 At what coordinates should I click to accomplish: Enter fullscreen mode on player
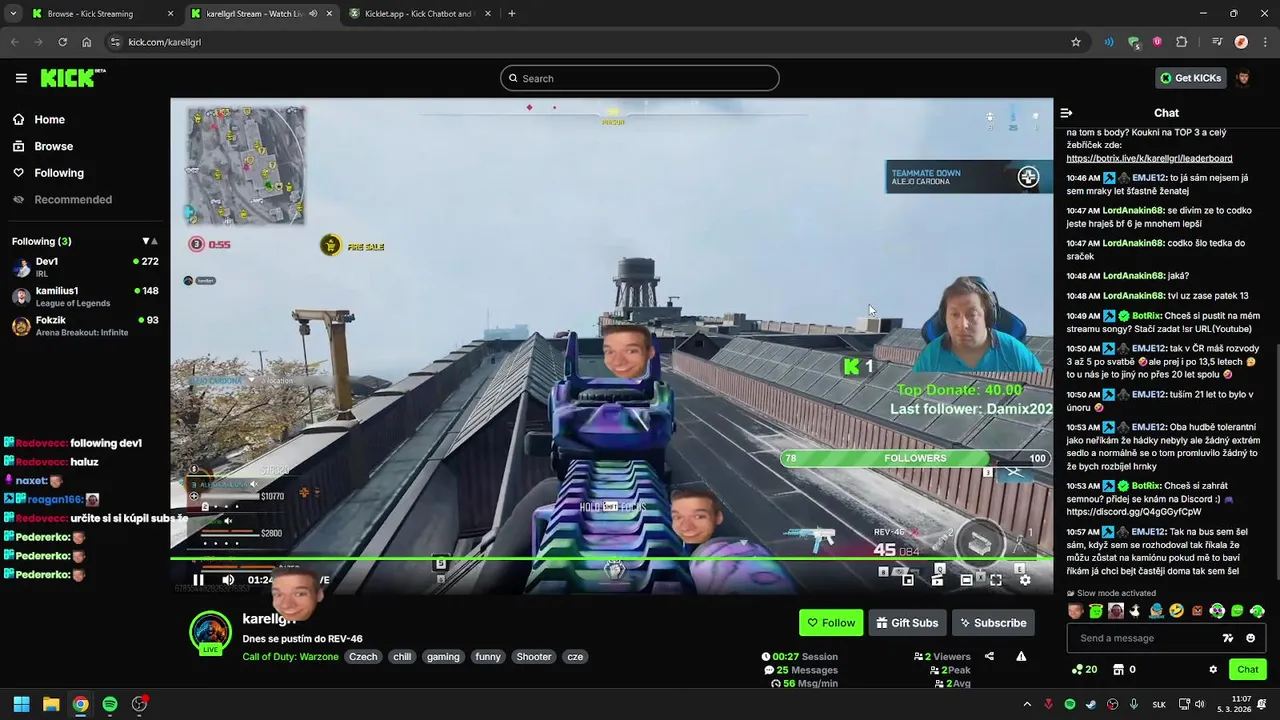[996, 580]
